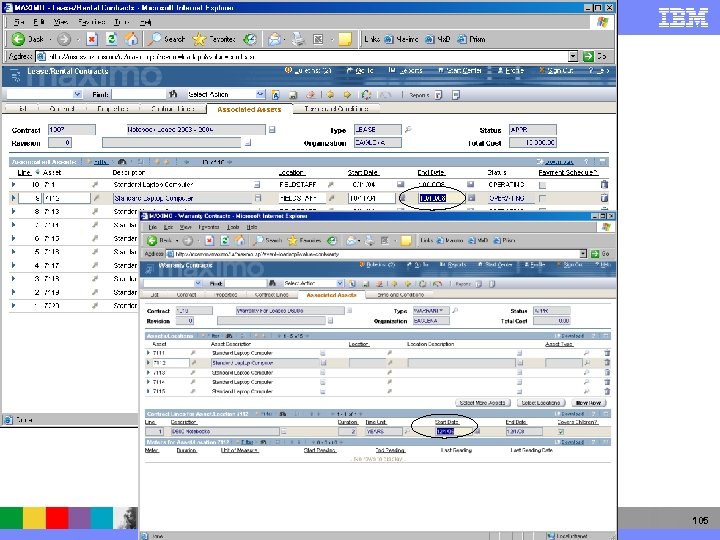Click IE Print icon in Lease/Rental window
Viewport: 720px width, 540px height.
(298, 39)
